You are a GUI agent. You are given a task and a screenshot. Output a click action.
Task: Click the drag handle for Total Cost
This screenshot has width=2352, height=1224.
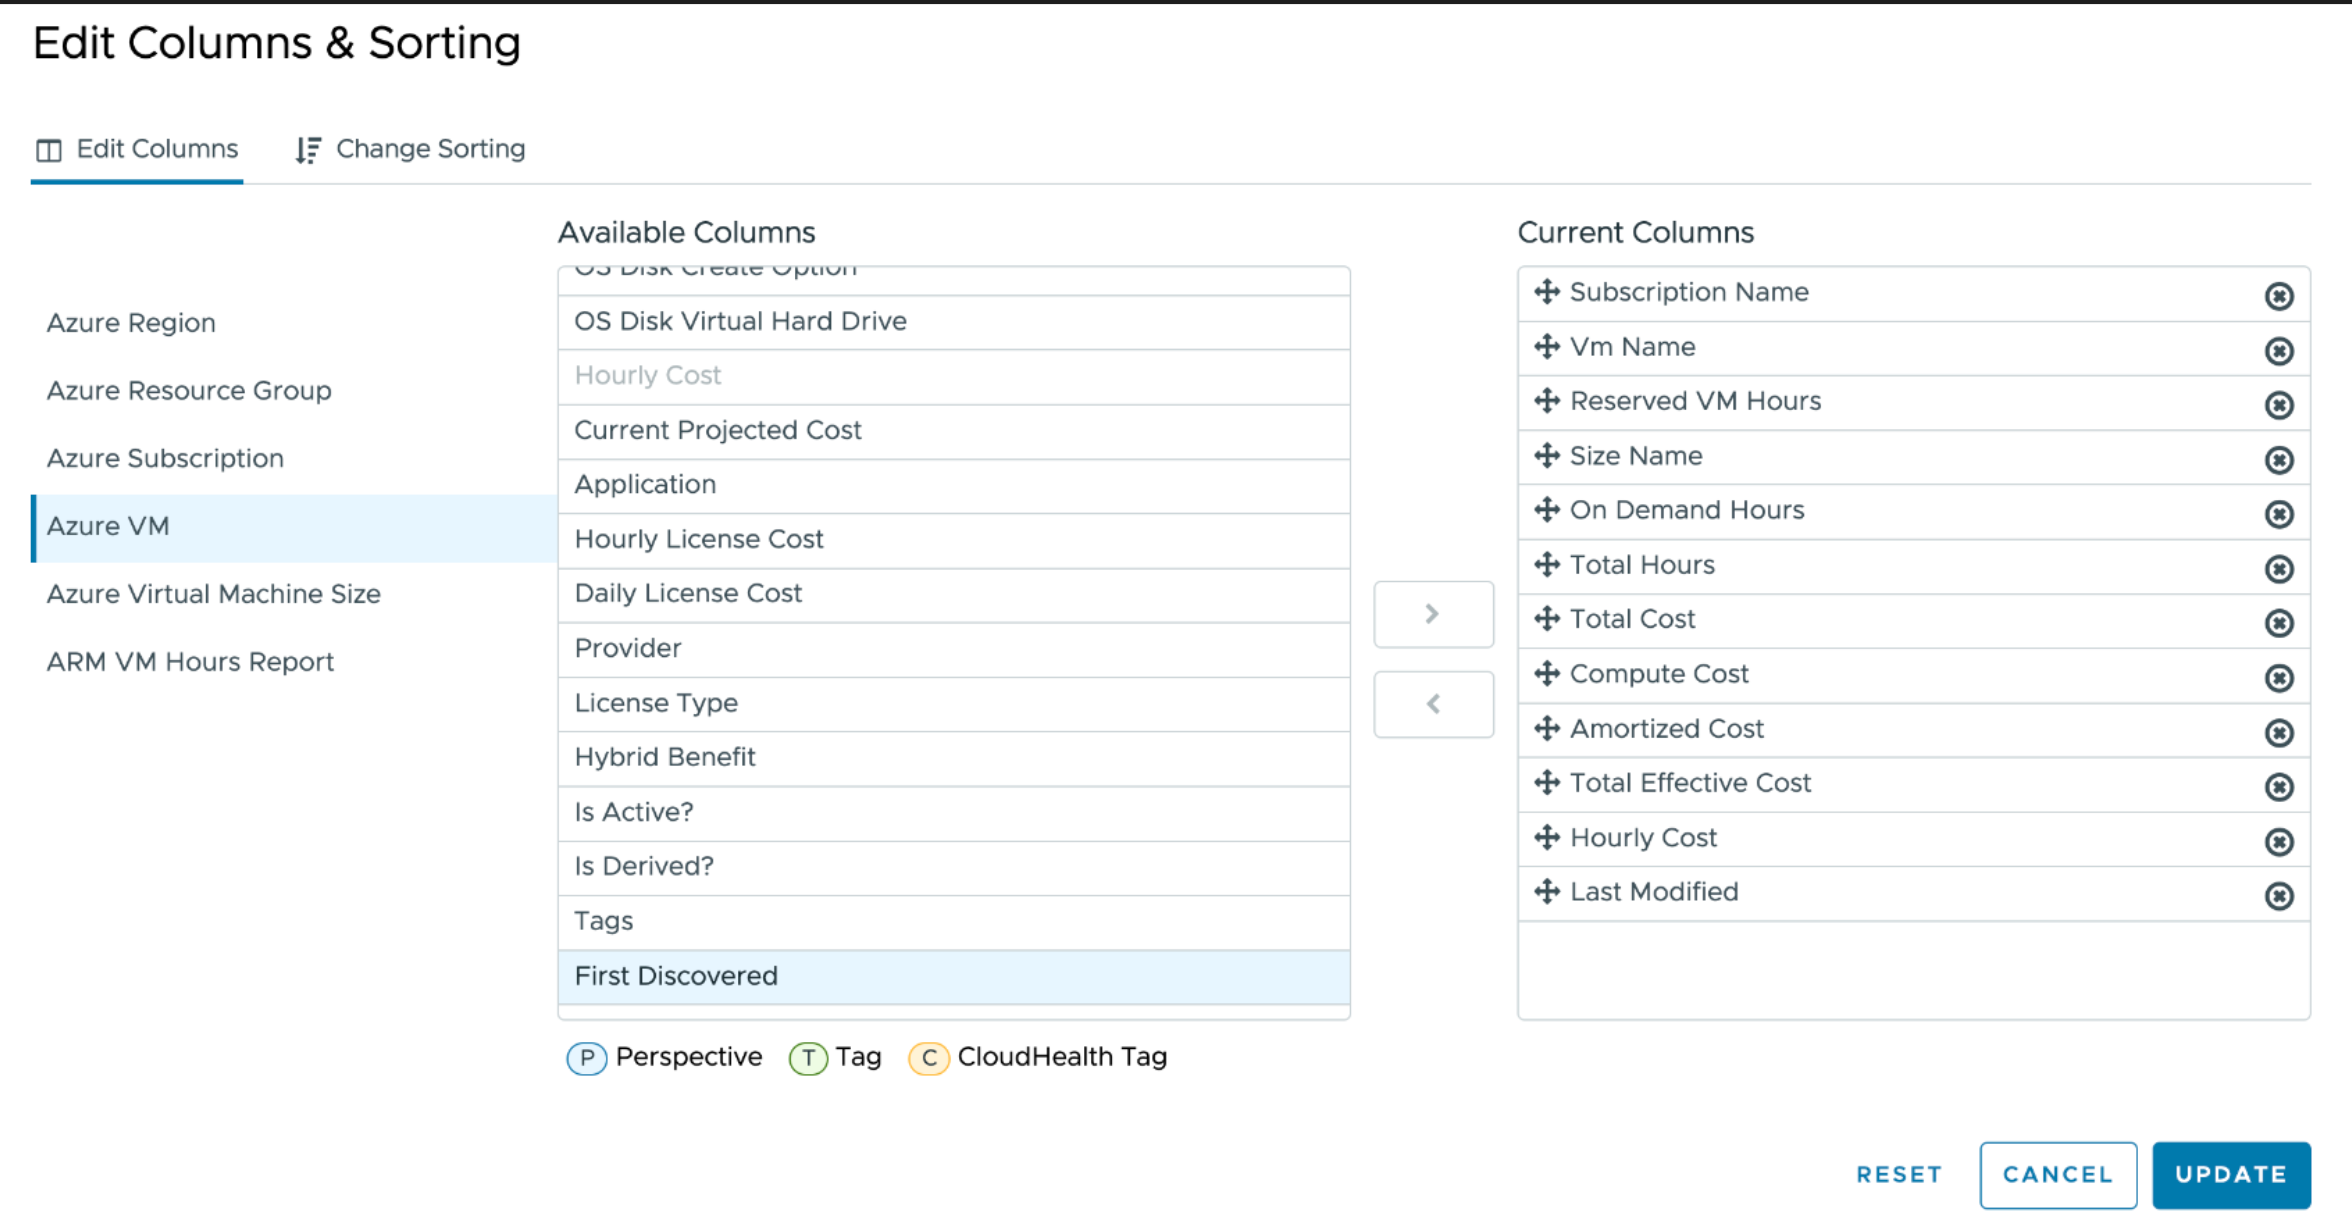coord(1547,619)
